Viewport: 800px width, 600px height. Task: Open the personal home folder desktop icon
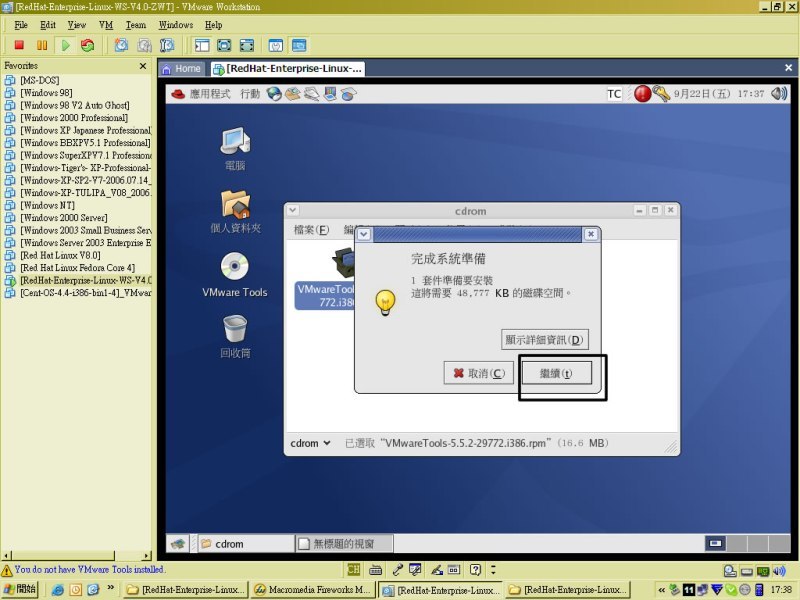point(235,212)
